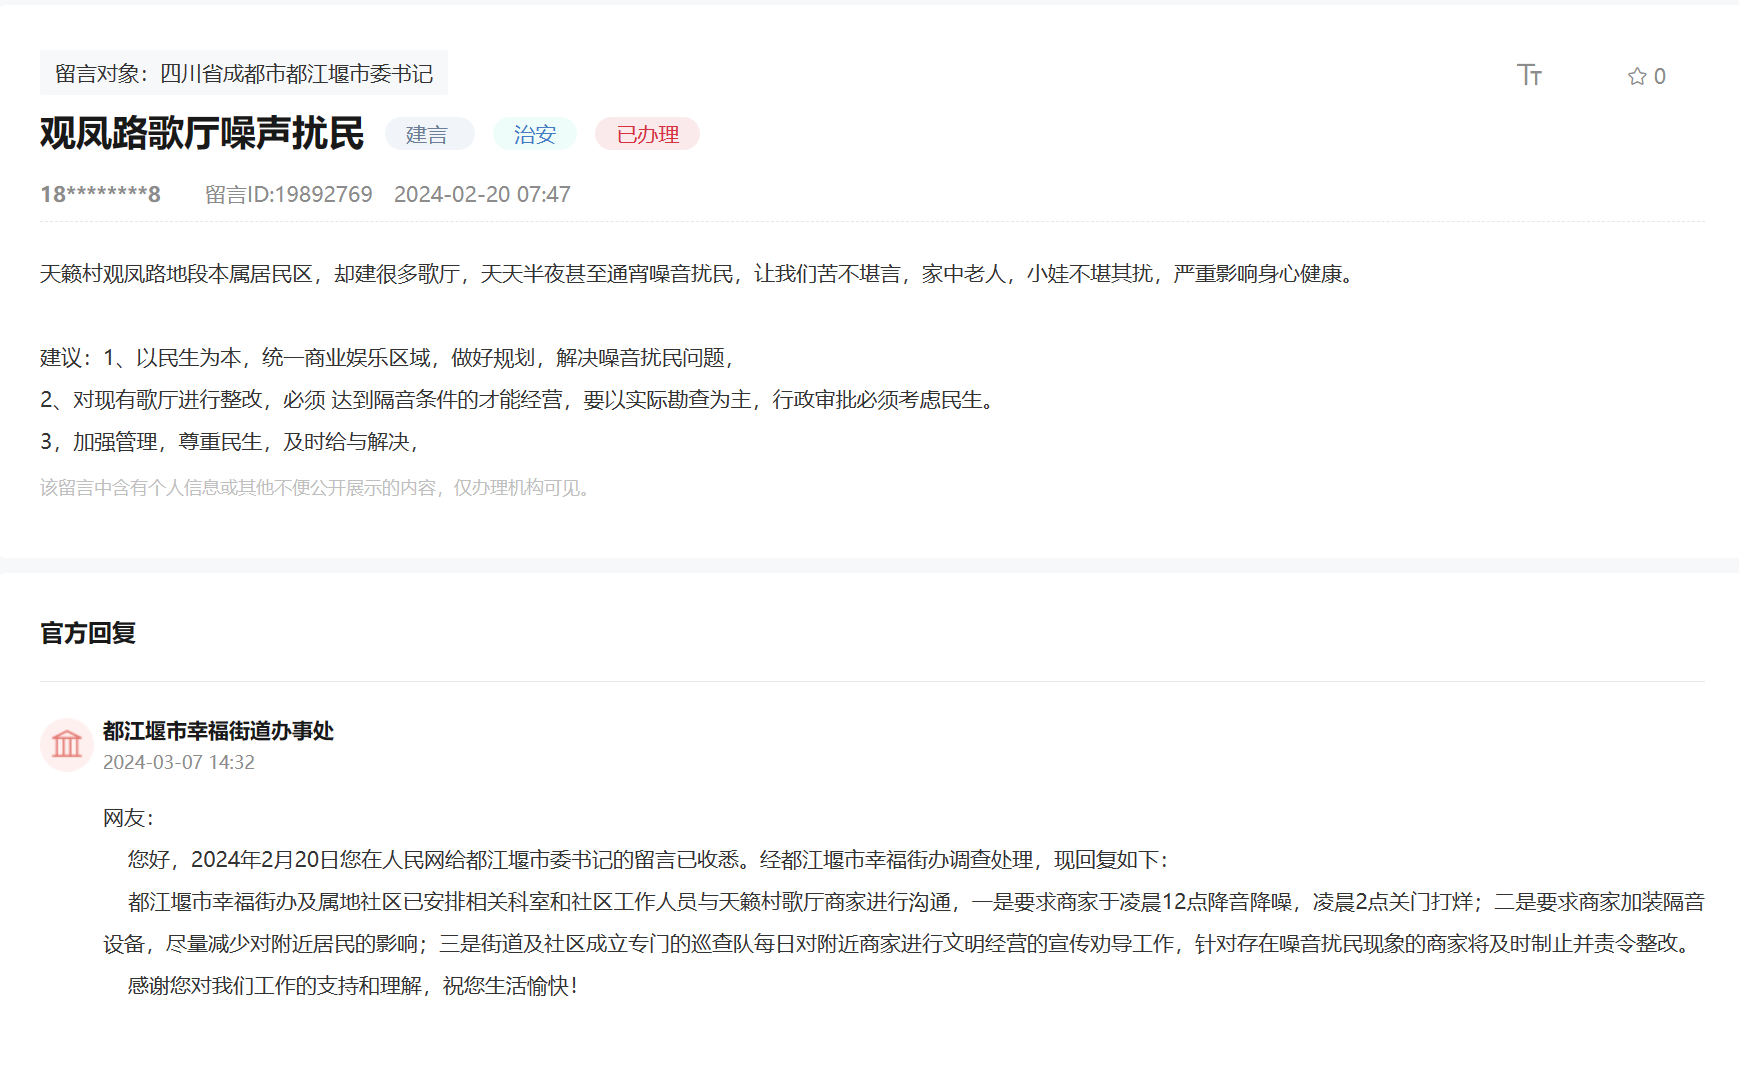Click the masked phone number 18********8
This screenshot has height=1088, width=1739.
(100, 194)
